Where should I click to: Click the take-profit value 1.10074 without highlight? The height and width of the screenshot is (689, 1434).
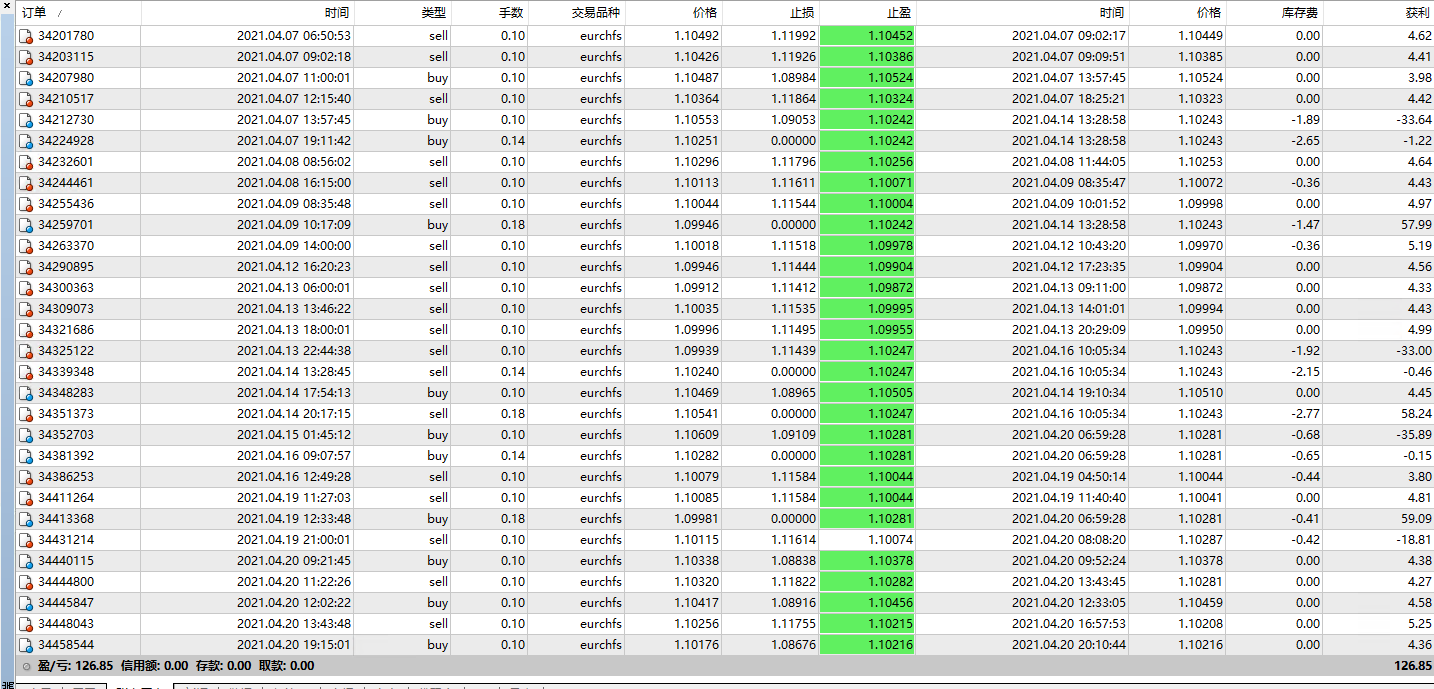tap(890, 540)
